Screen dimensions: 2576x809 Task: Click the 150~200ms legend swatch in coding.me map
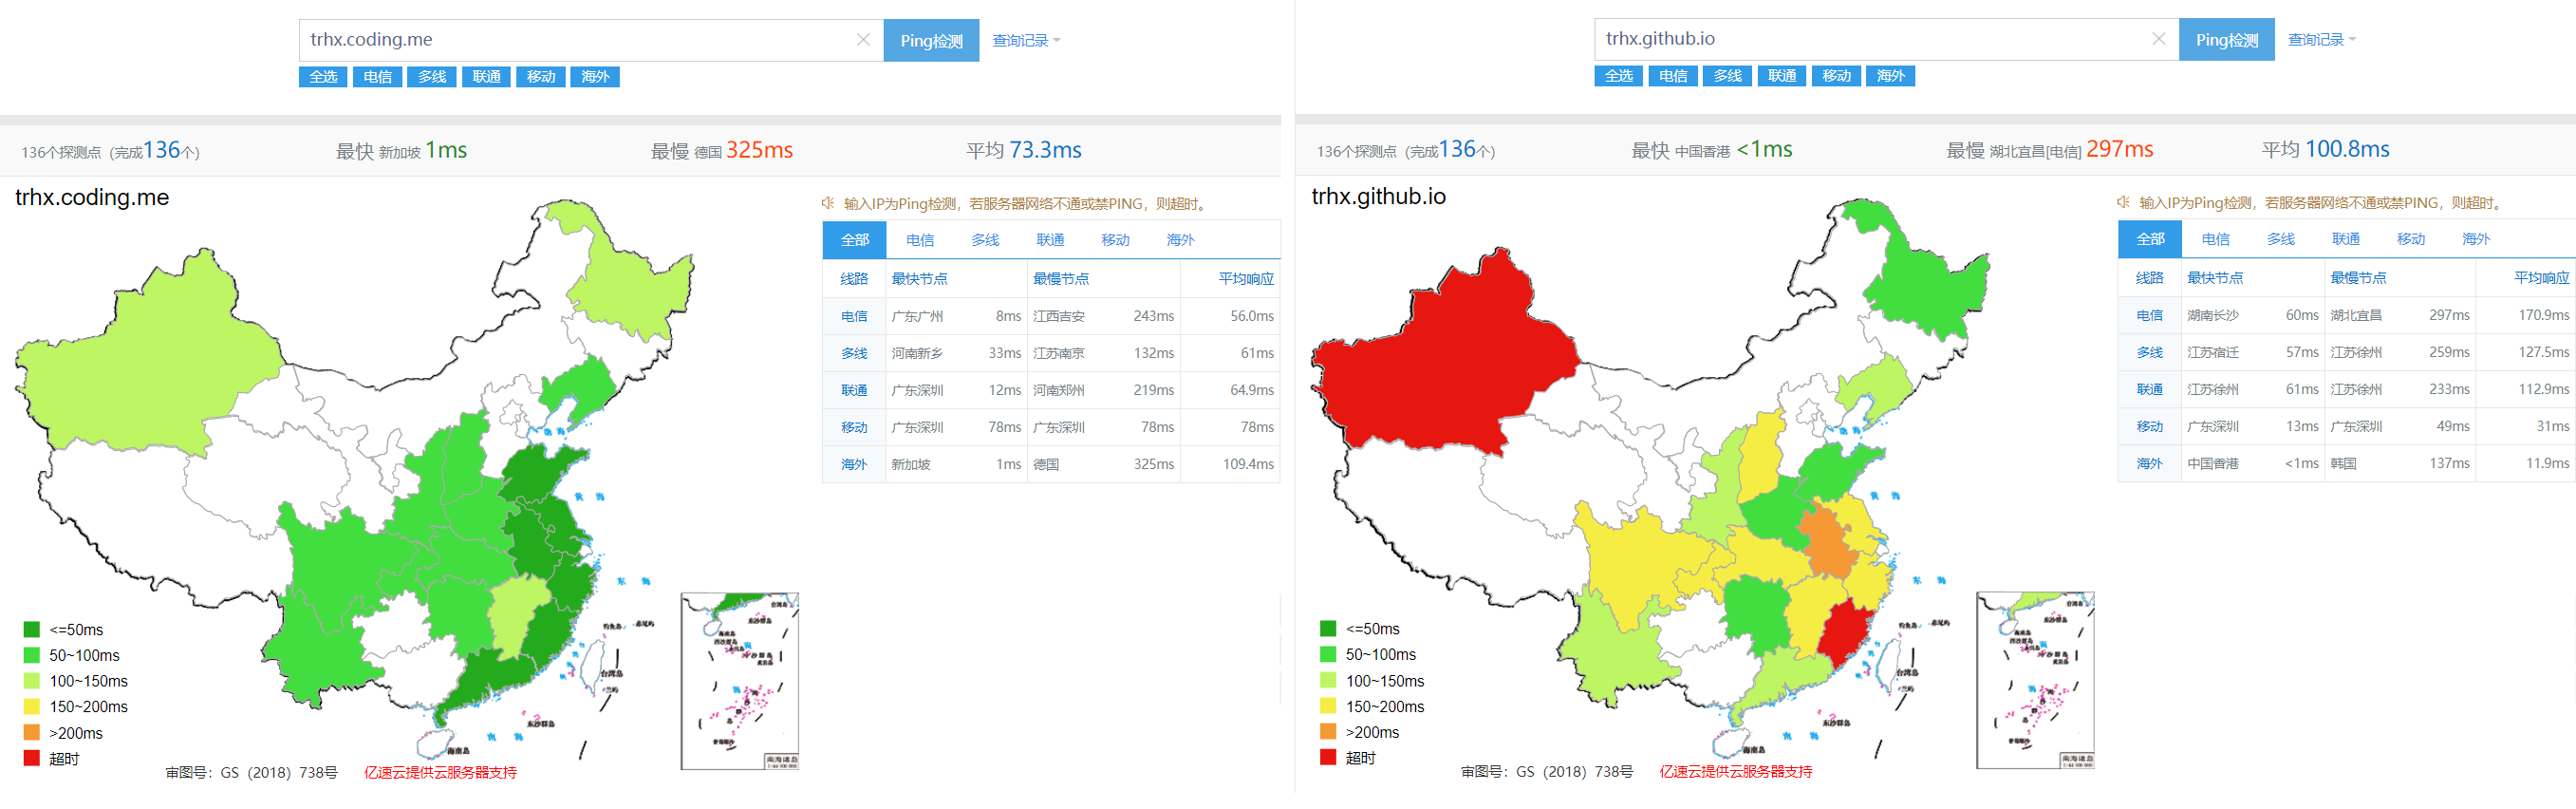pos(32,707)
